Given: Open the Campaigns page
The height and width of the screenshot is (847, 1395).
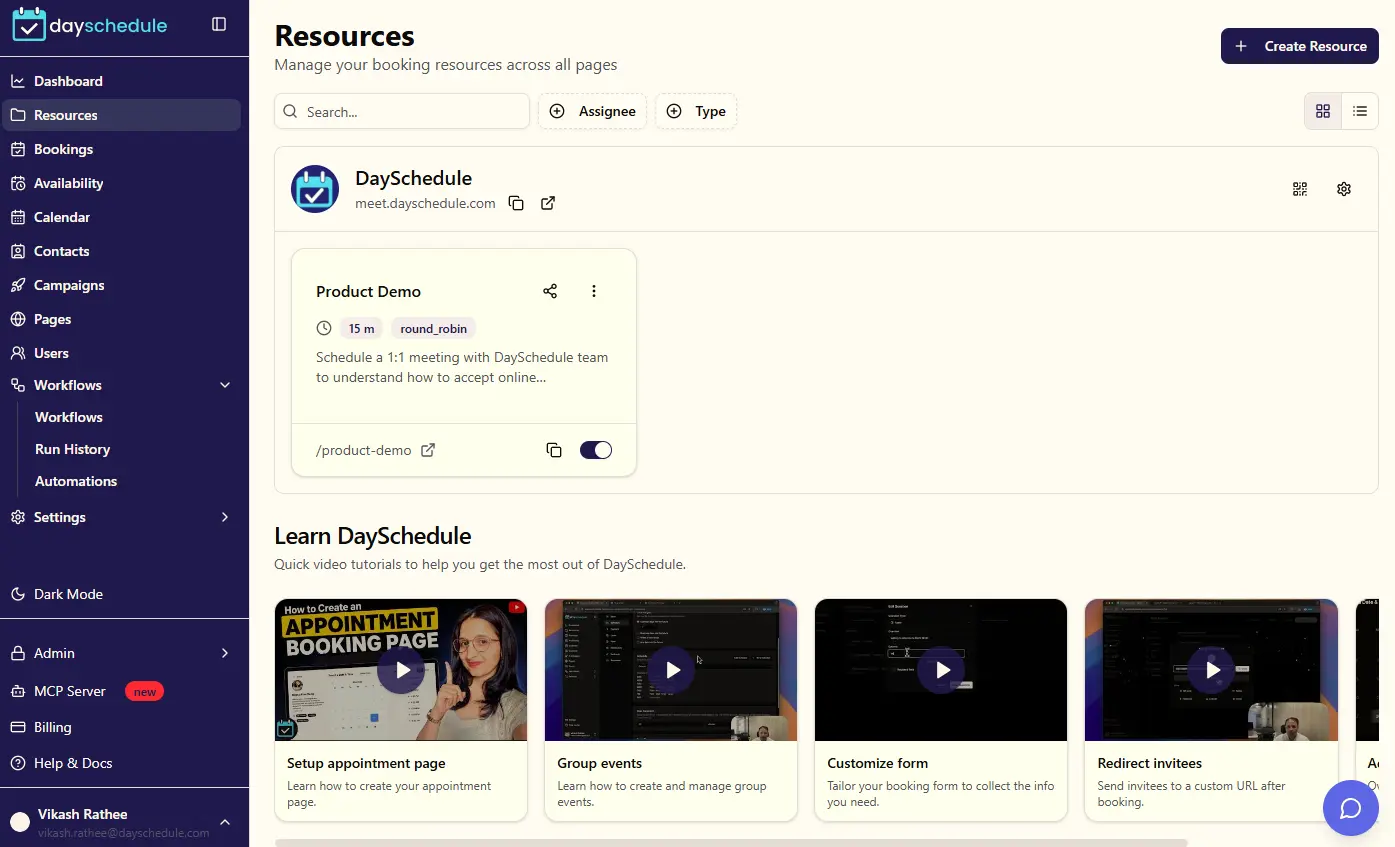Looking at the screenshot, I should click(121, 285).
